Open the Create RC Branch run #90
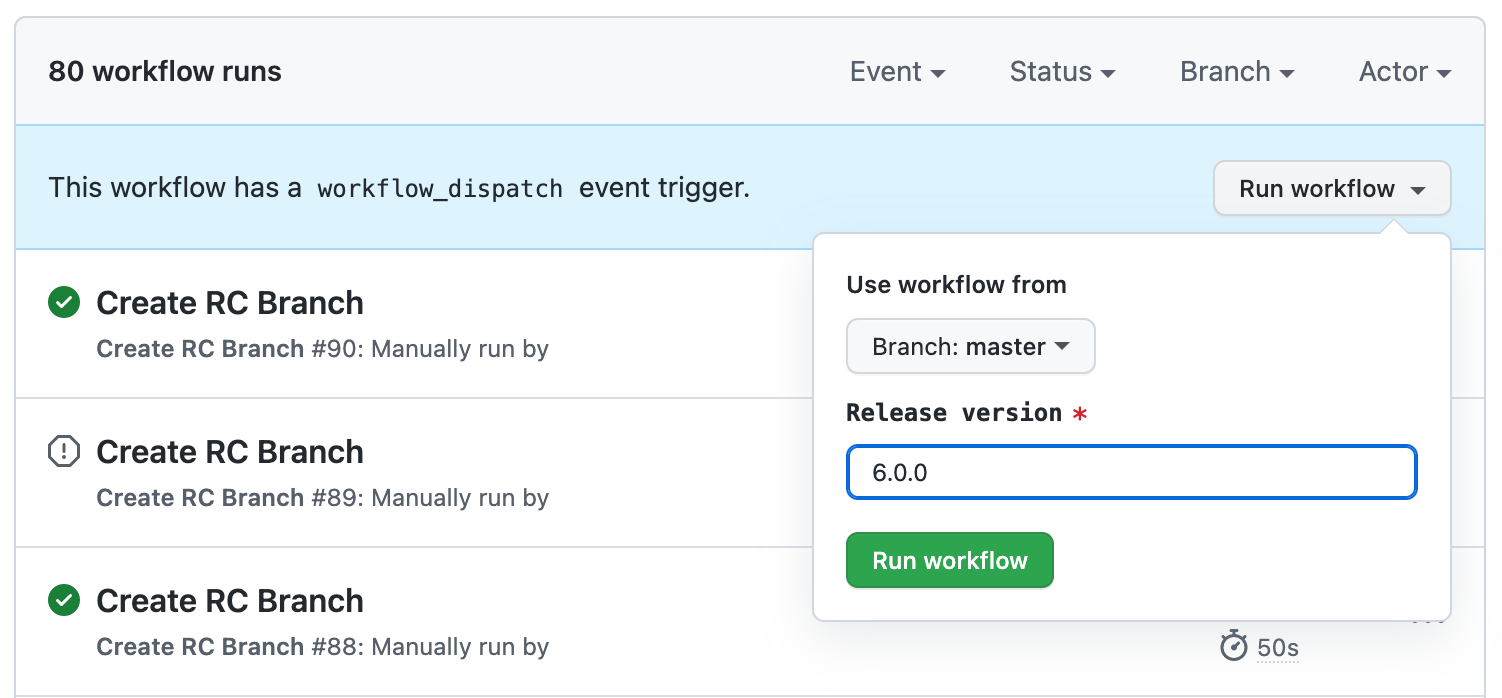The width and height of the screenshot is (1502, 698). pyautogui.click(x=229, y=302)
